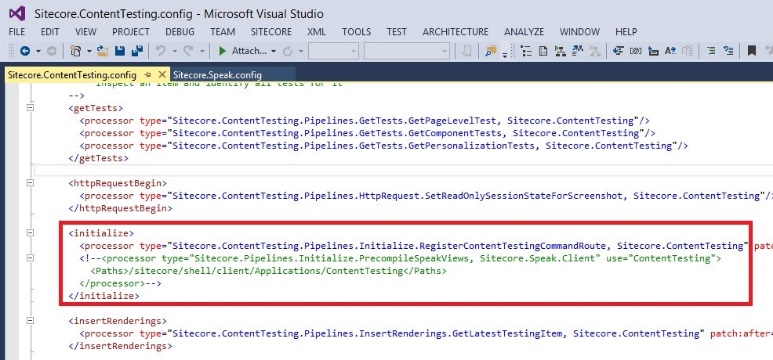Click the hierarchy icon with green play arrow
Image resolution: width=773 pixels, height=360 pixels.
[x=560, y=51]
